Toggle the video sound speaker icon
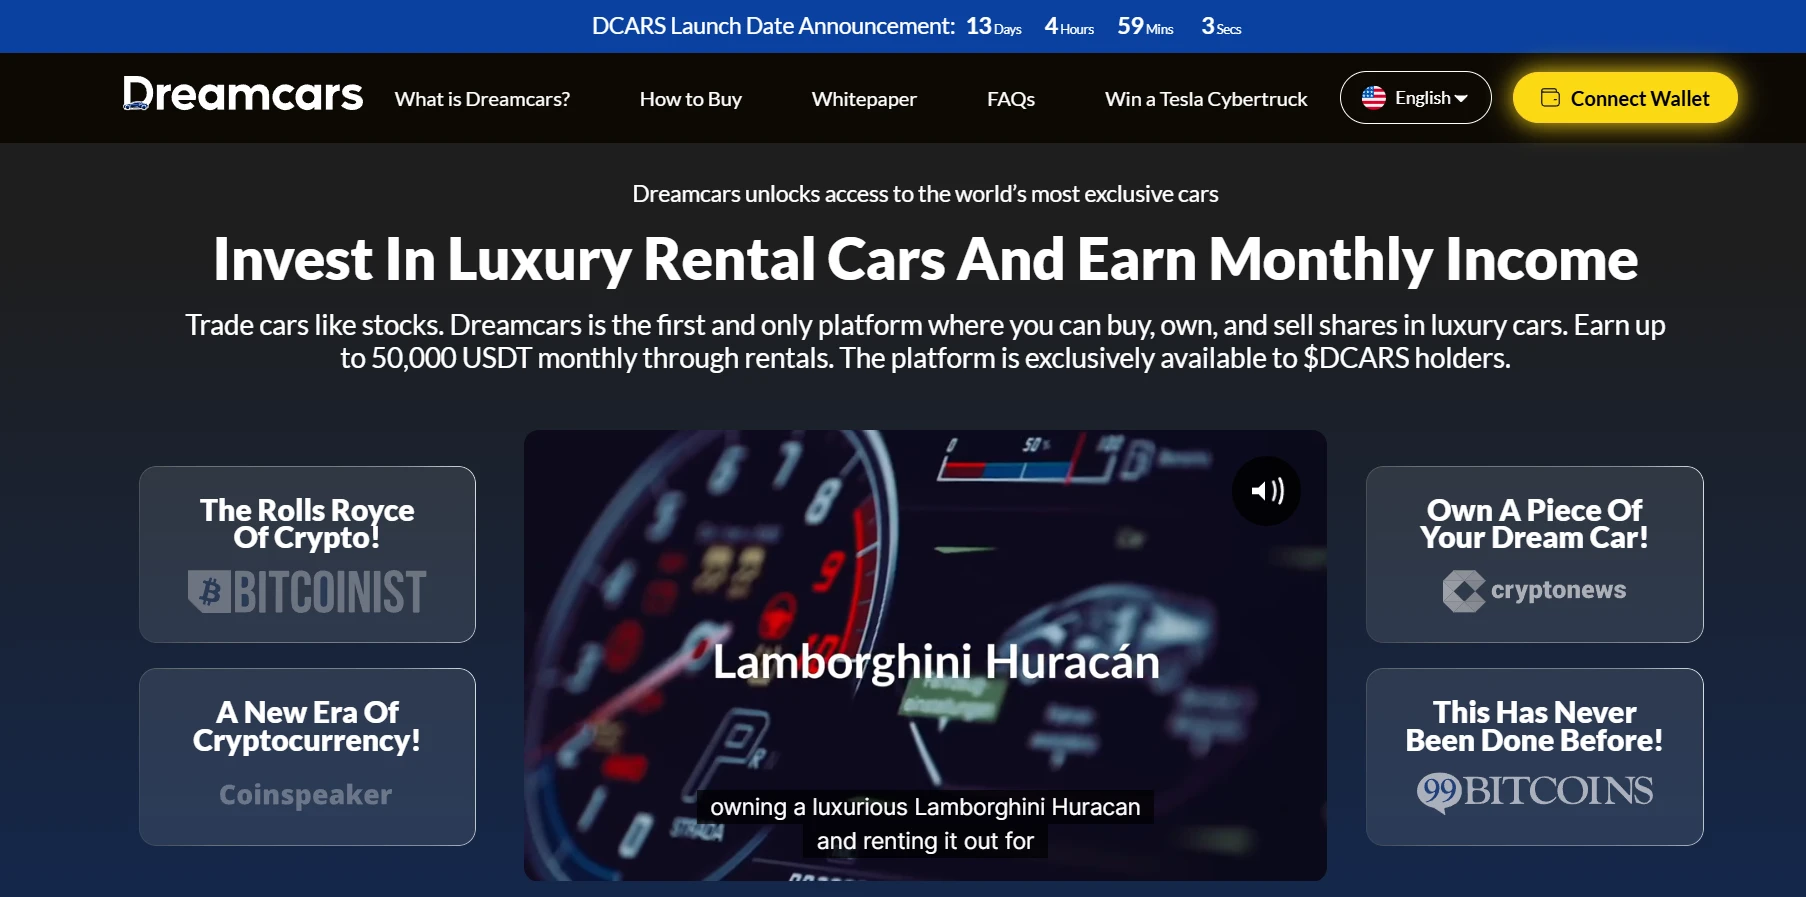The image size is (1806, 897). coord(1266,491)
